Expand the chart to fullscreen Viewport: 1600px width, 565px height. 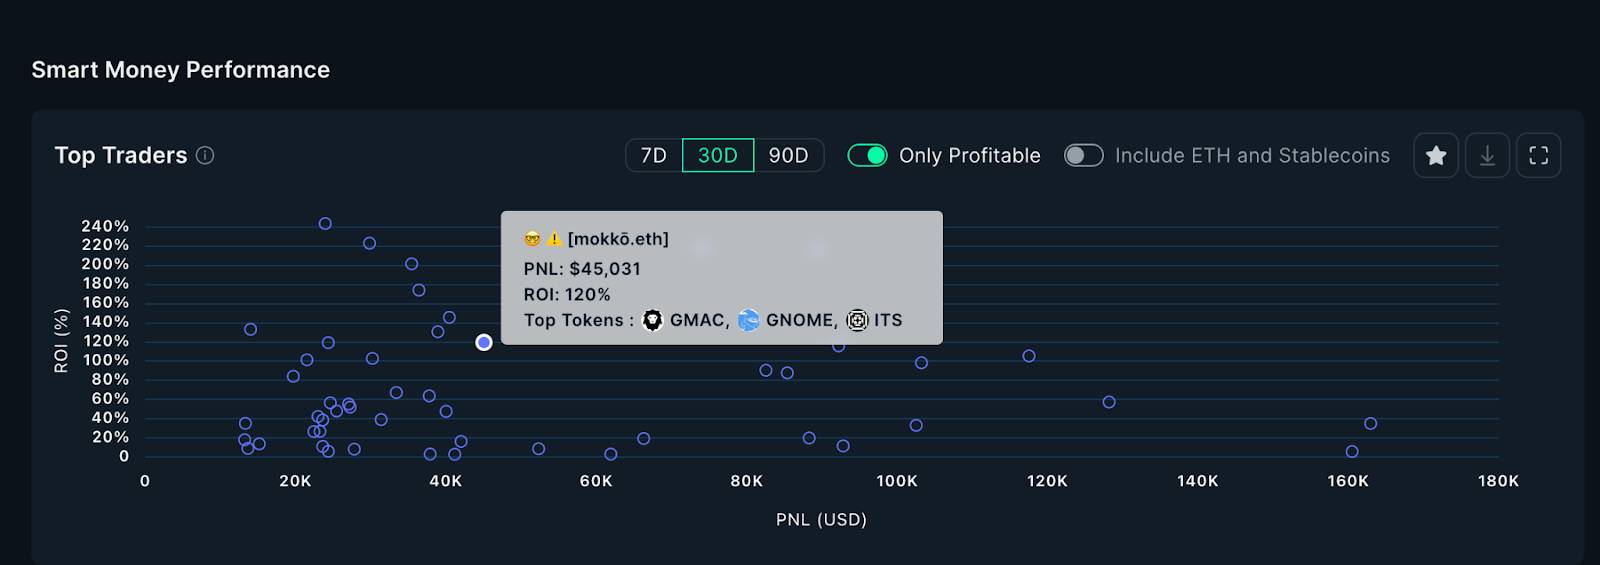[x=1539, y=156]
